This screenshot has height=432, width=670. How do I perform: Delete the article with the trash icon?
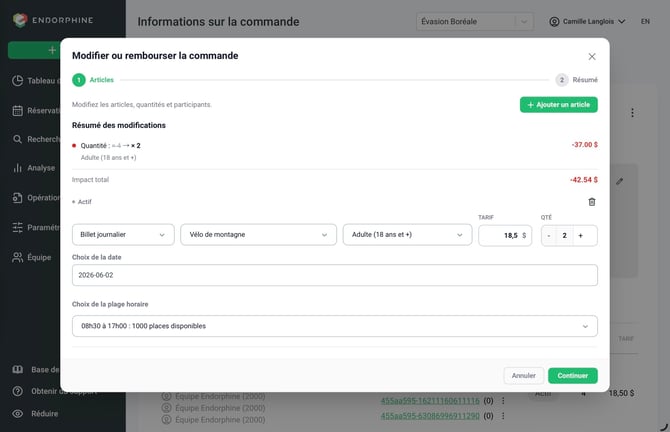[x=591, y=202]
